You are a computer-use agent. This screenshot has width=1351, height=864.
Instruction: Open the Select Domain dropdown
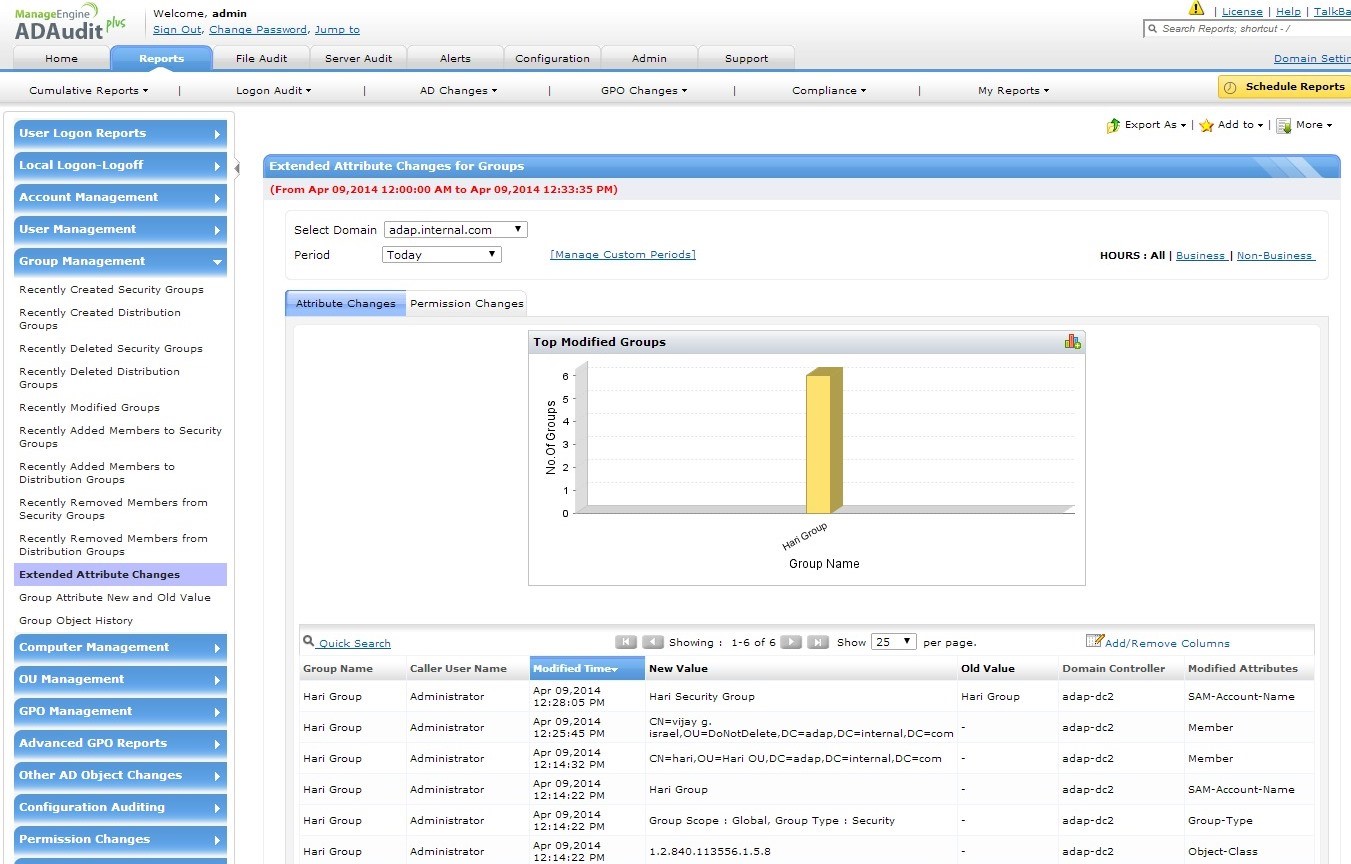[x=455, y=230]
